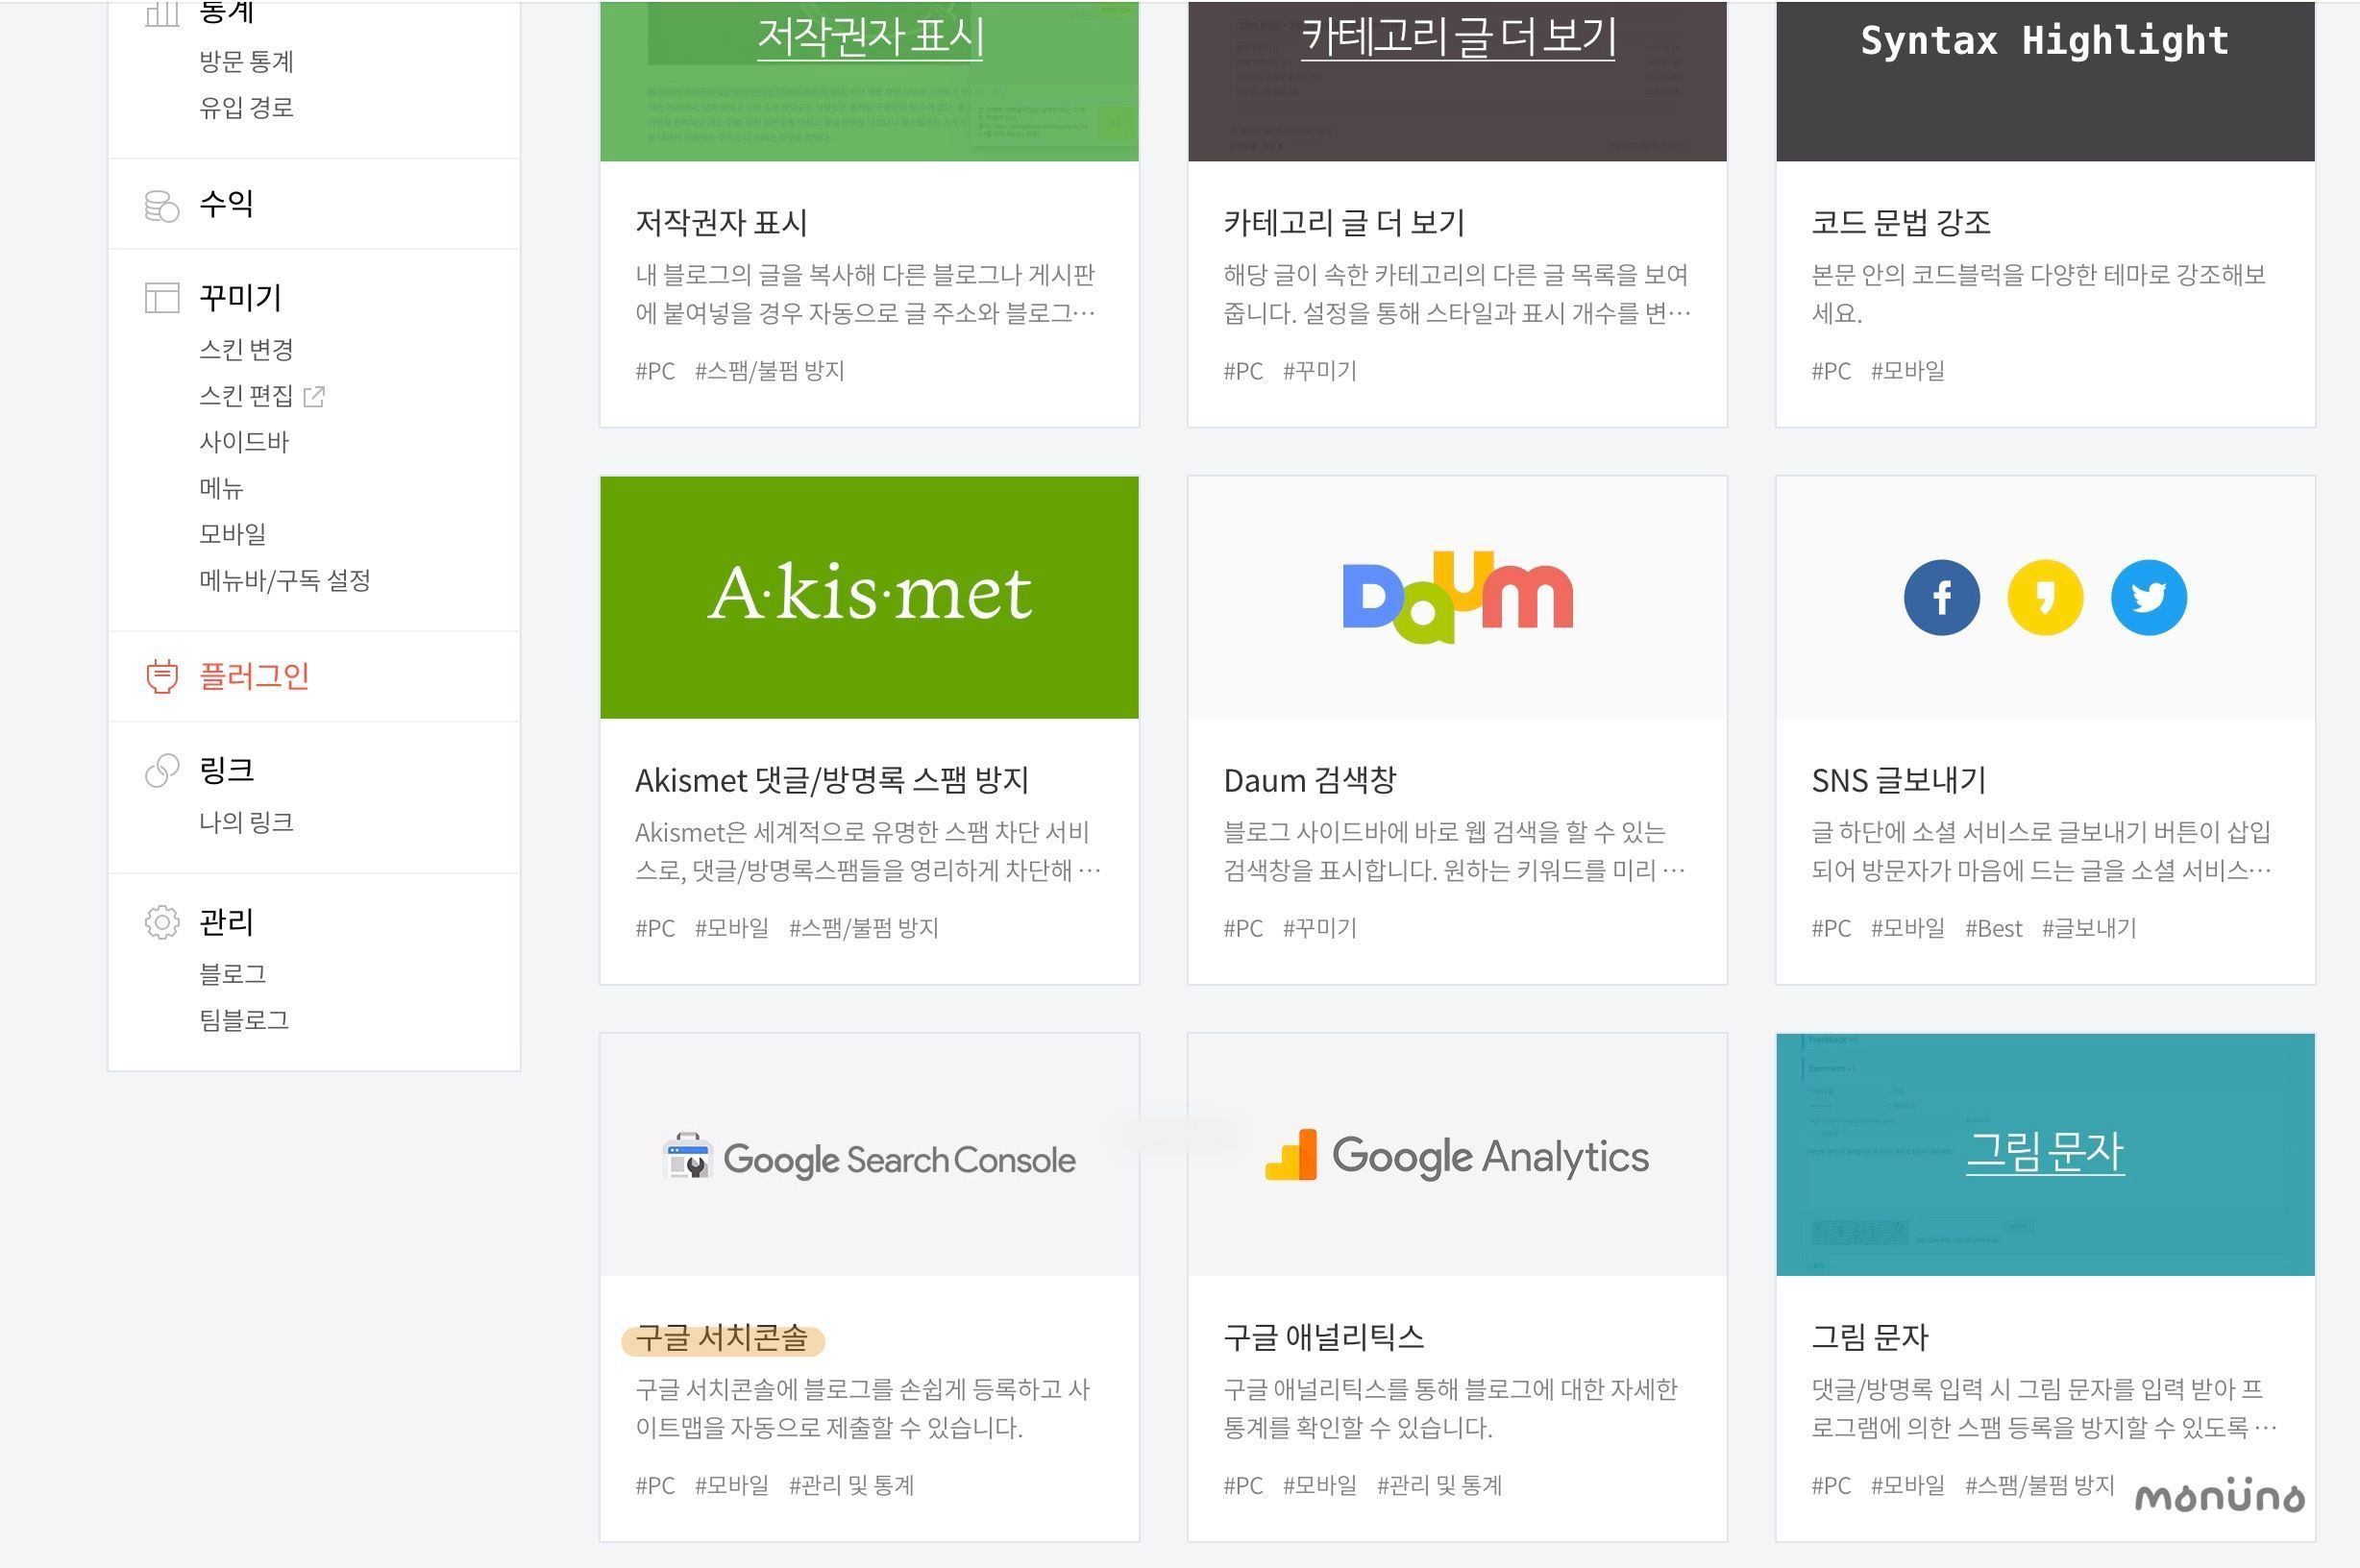Open the 저작권자 표시 plugin title
Image resolution: width=2360 pixels, height=1568 pixels.
(721, 222)
